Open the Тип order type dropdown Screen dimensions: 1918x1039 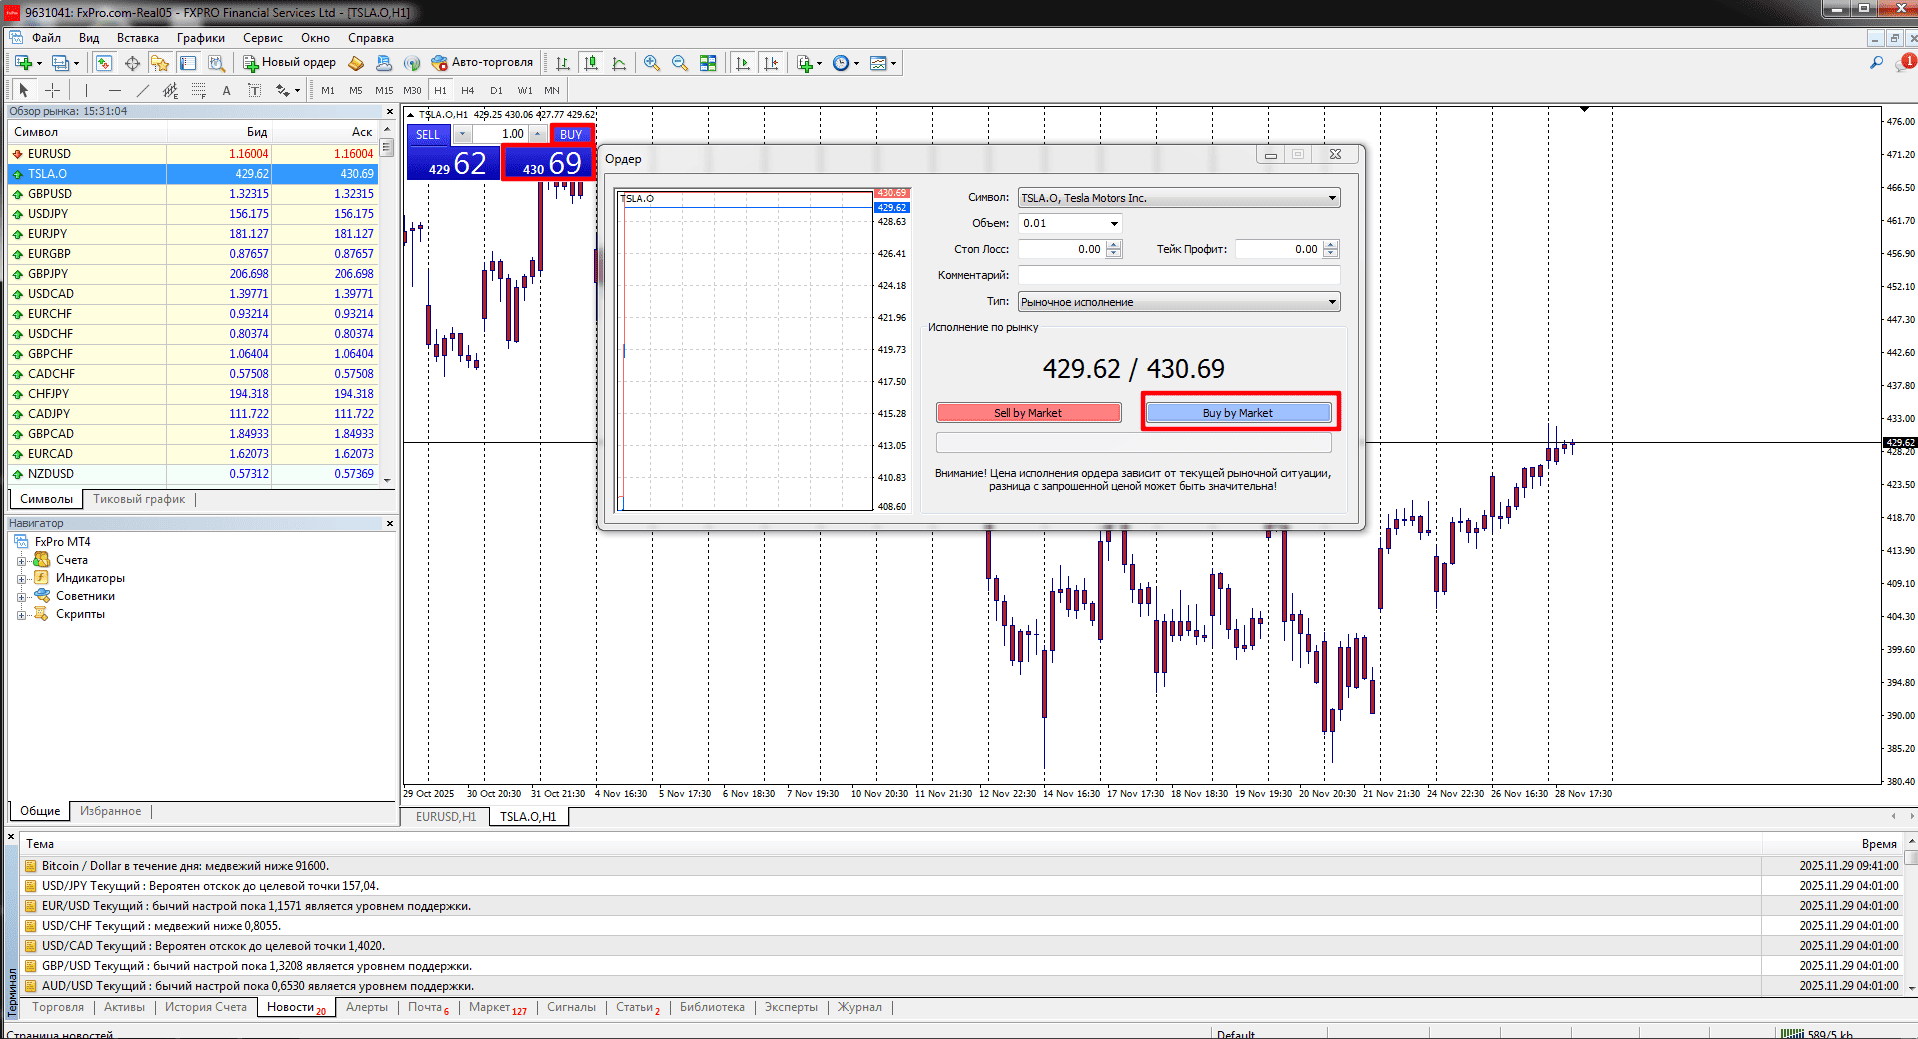pos(1179,302)
